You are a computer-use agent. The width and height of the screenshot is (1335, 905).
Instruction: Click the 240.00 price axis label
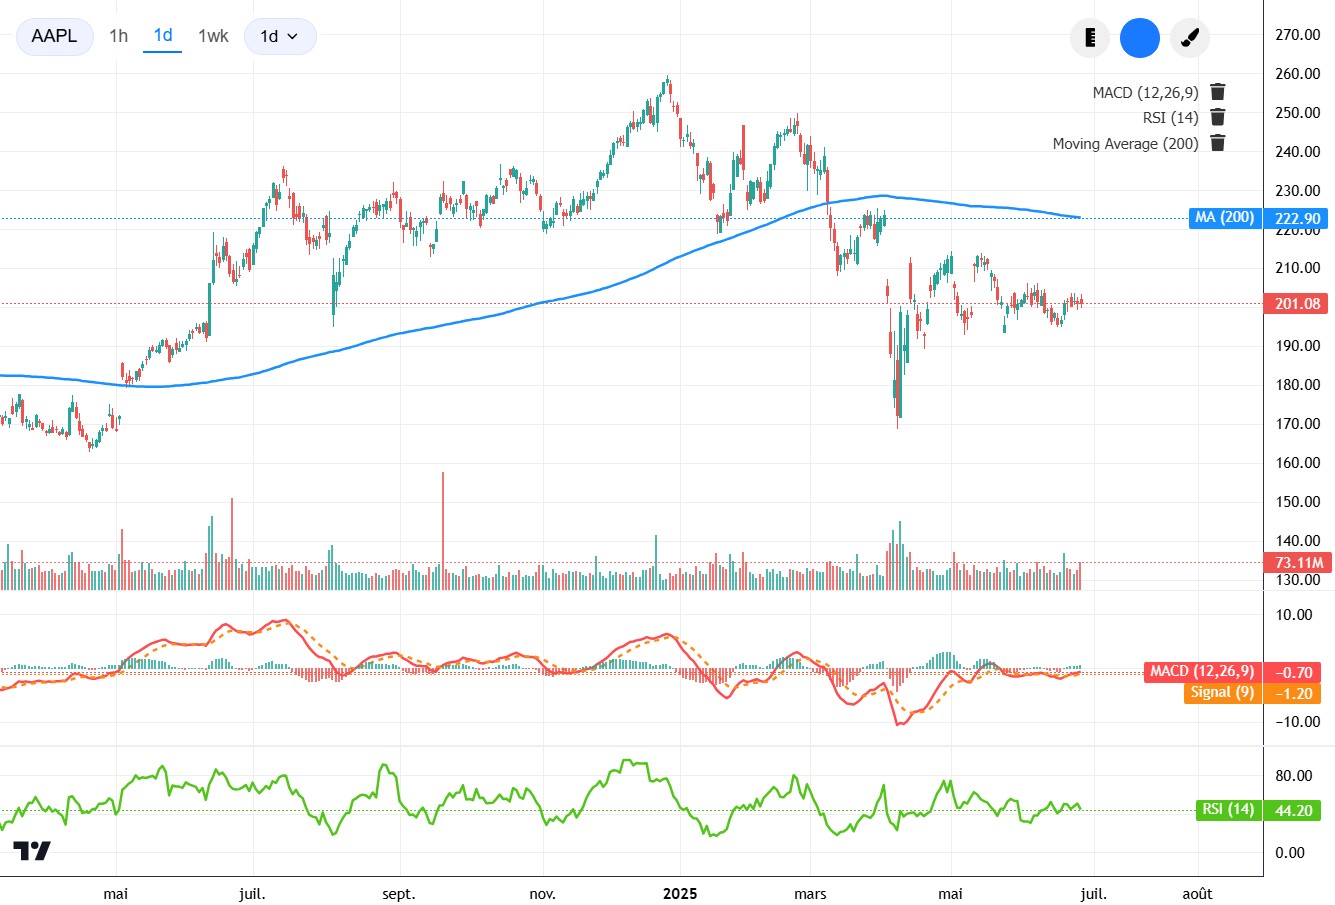pos(1297,152)
